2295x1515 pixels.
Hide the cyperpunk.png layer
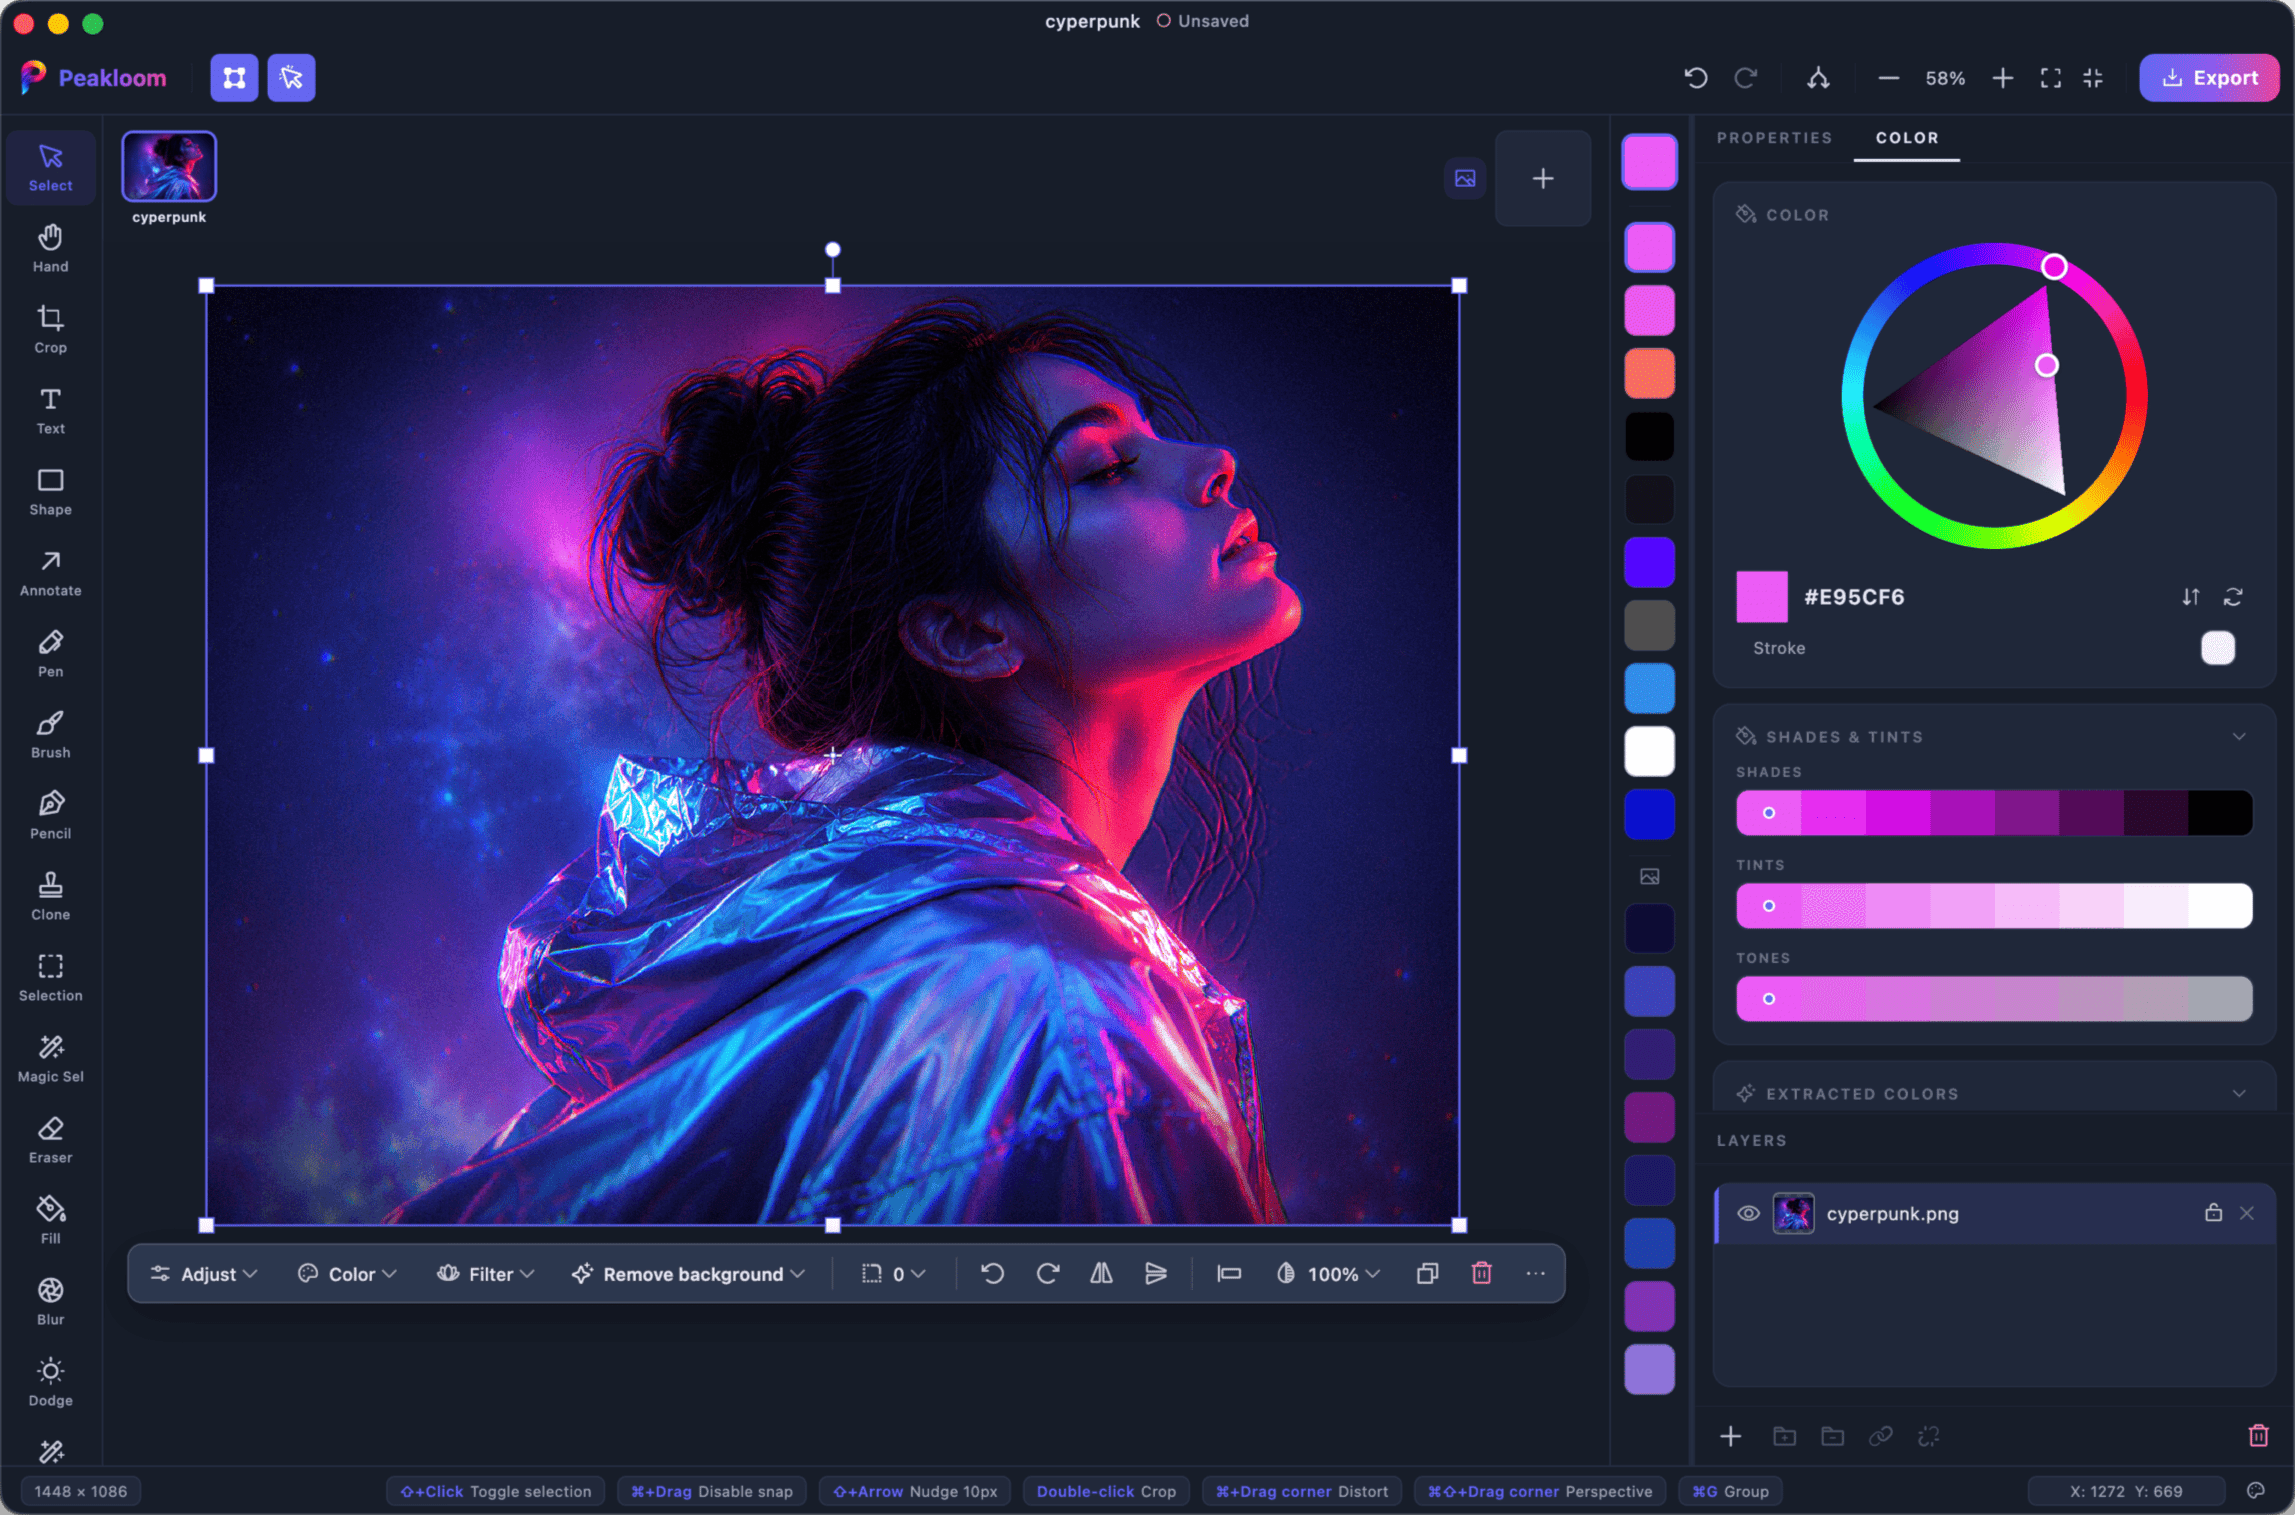click(x=1747, y=1213)
